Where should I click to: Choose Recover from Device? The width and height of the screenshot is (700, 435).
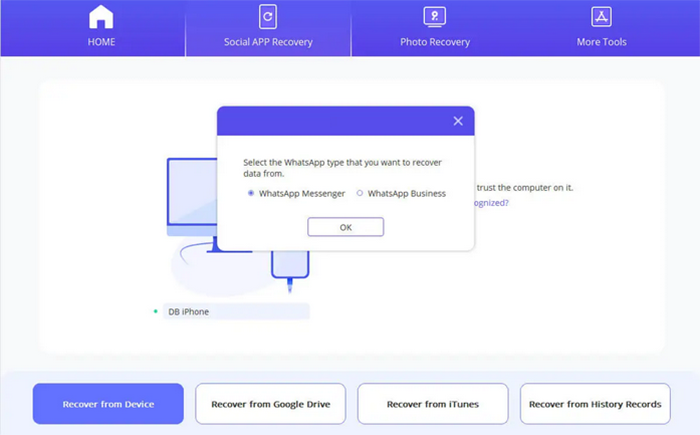pyautogui.click(x=108, y=404)
